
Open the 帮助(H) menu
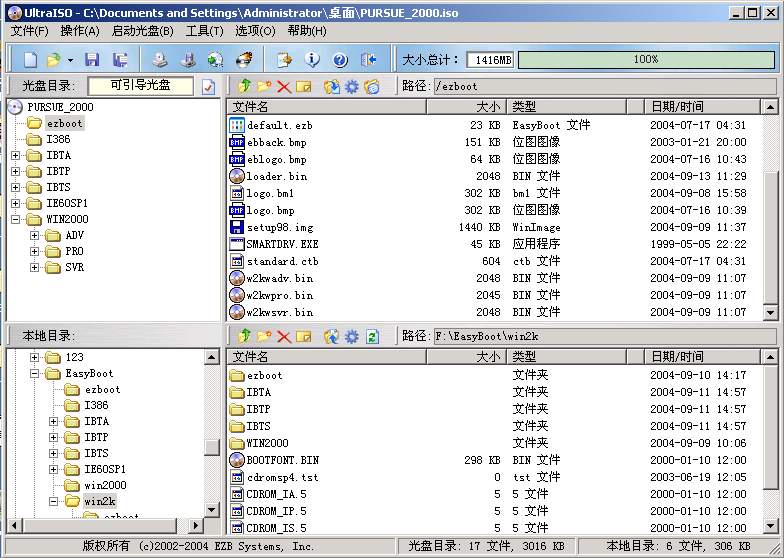307,31
